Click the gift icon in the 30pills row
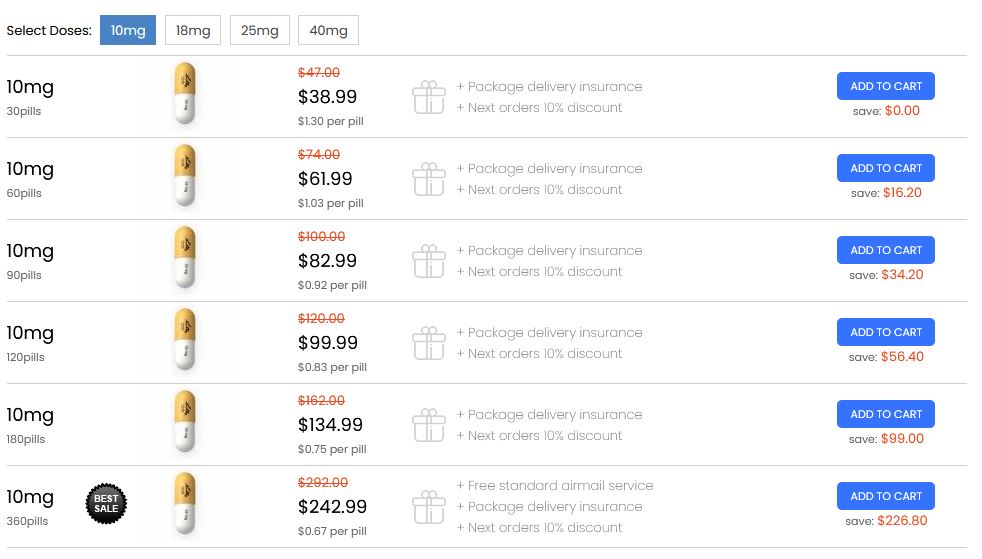982x559 pixels. [x=429, y=97]
